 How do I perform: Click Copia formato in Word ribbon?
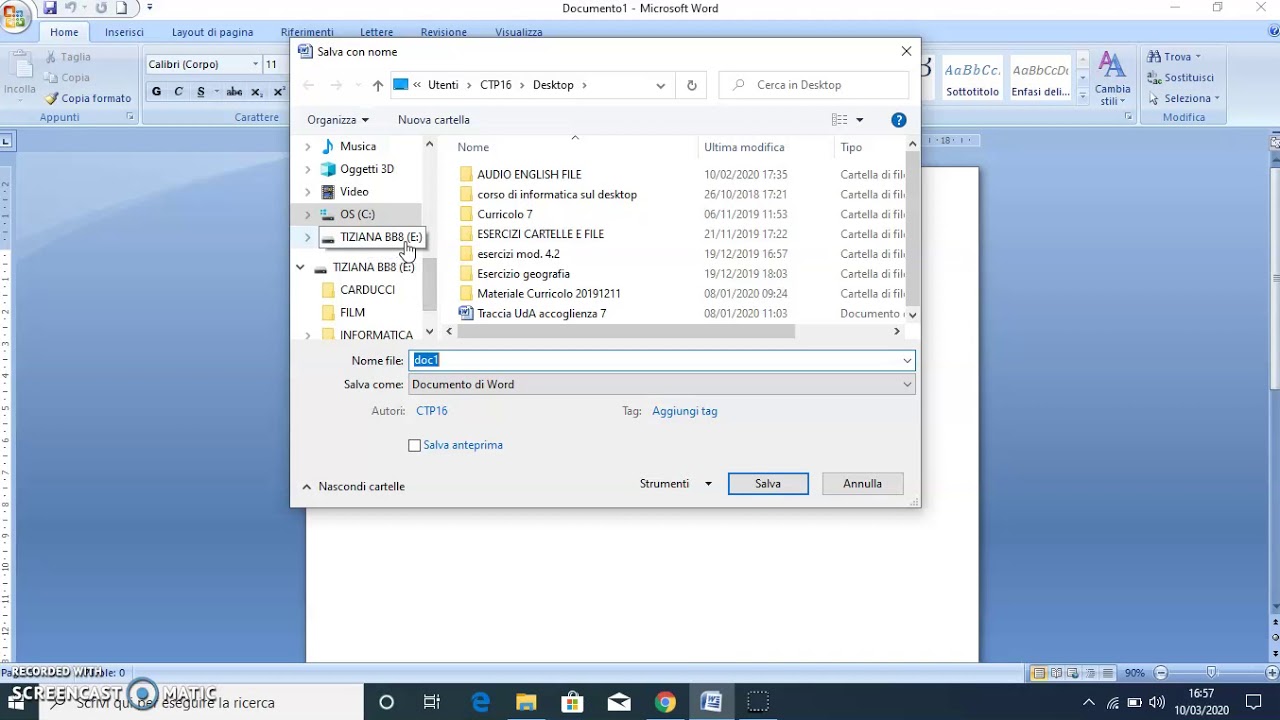coord(88,98)
